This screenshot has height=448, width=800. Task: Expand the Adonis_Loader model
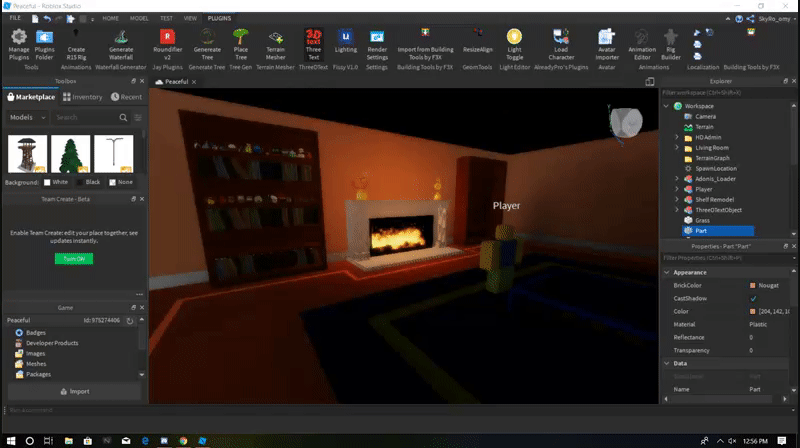(x=677, y=179)
